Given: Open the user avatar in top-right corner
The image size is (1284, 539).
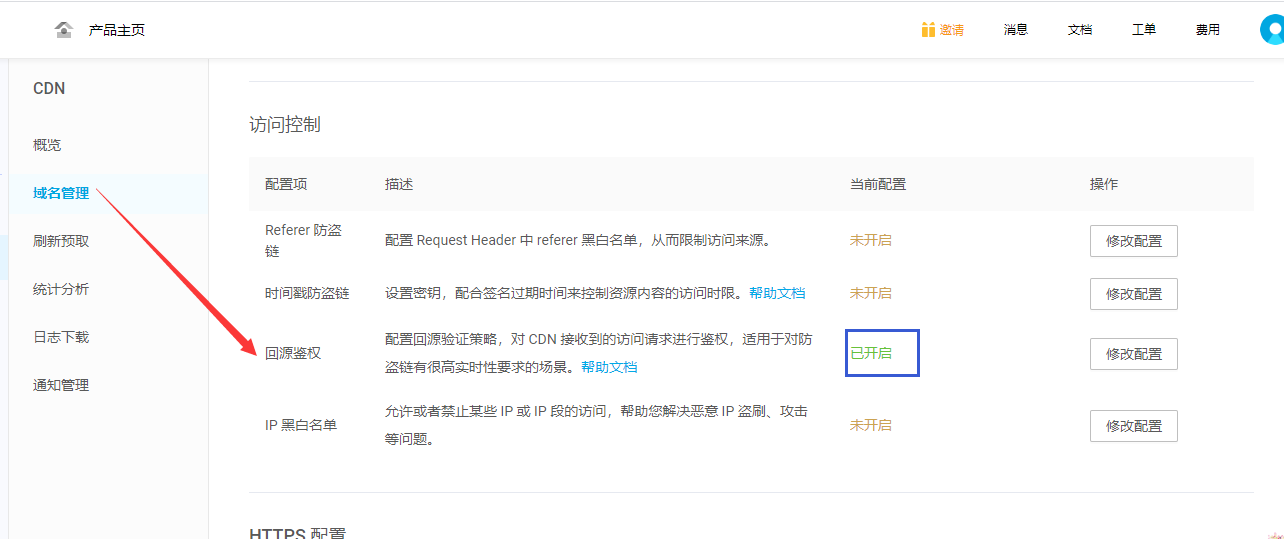Looking at the screenshot, I should point(1272,30).
